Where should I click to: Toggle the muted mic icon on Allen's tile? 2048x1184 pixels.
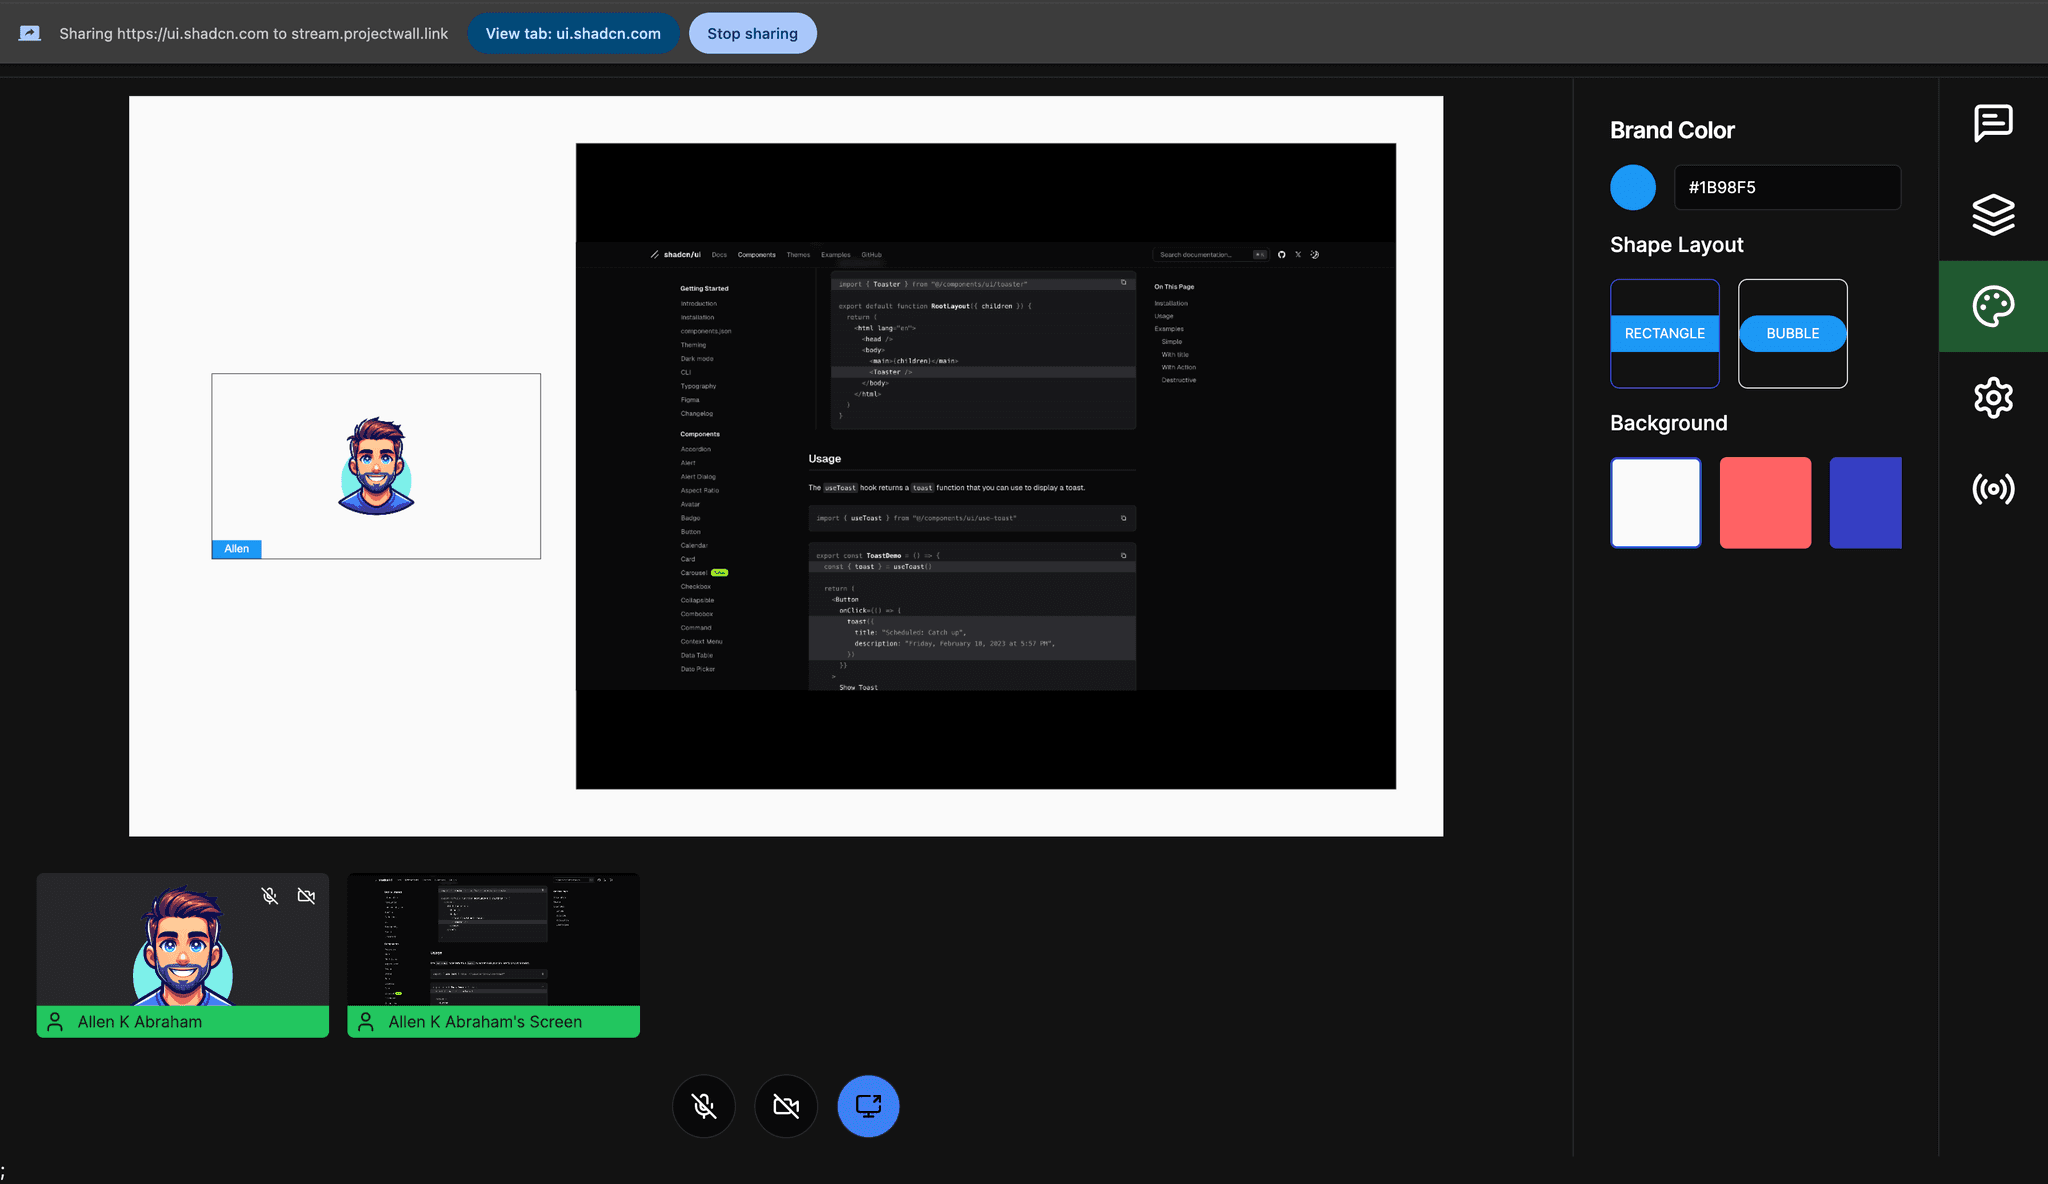tap(269, 895)
